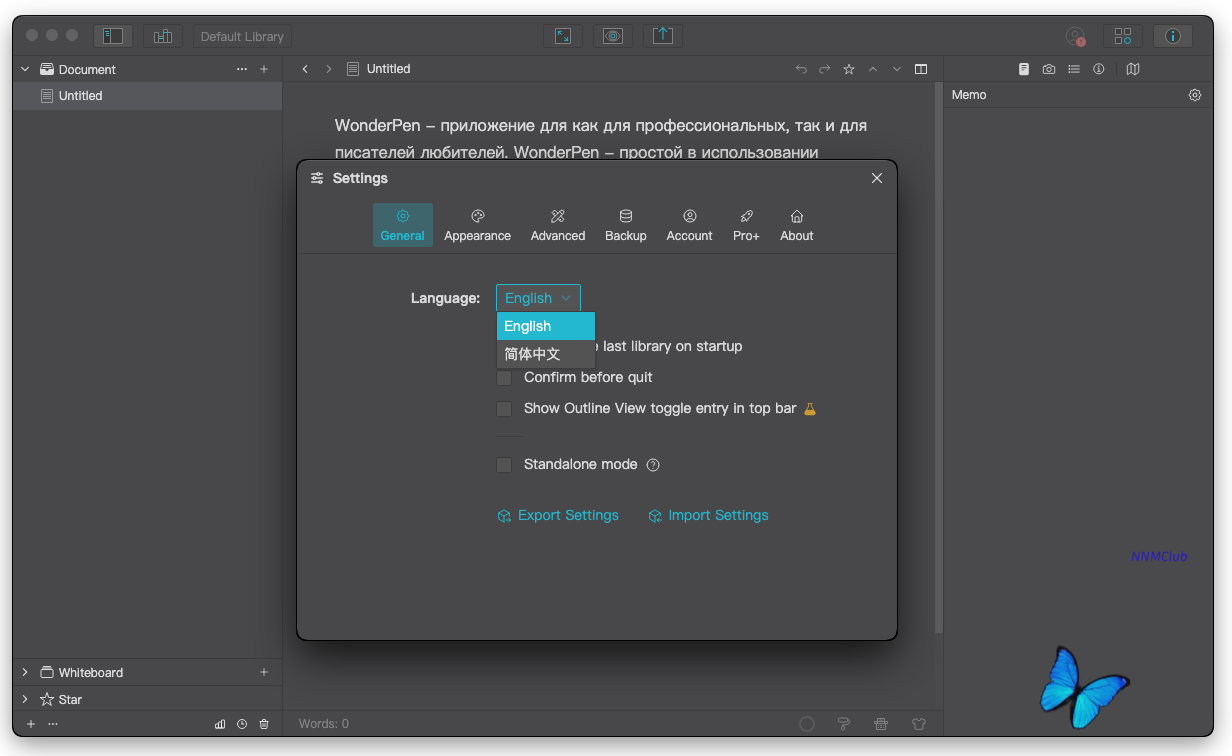Open the statistics chart icon in top toolbar

(x=162, y=36)
